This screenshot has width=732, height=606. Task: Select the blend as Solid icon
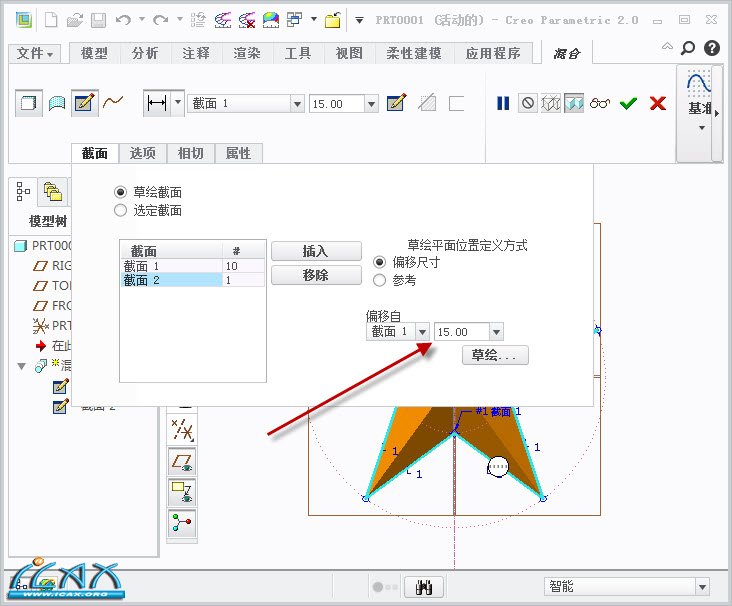pos(28,103)
